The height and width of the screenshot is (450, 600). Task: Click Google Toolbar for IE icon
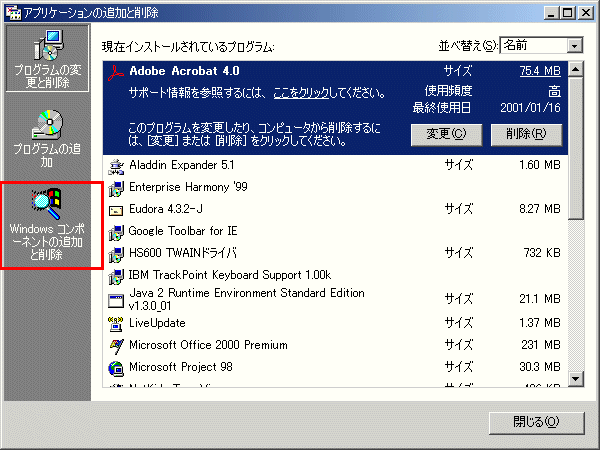[x=116, y=232]
